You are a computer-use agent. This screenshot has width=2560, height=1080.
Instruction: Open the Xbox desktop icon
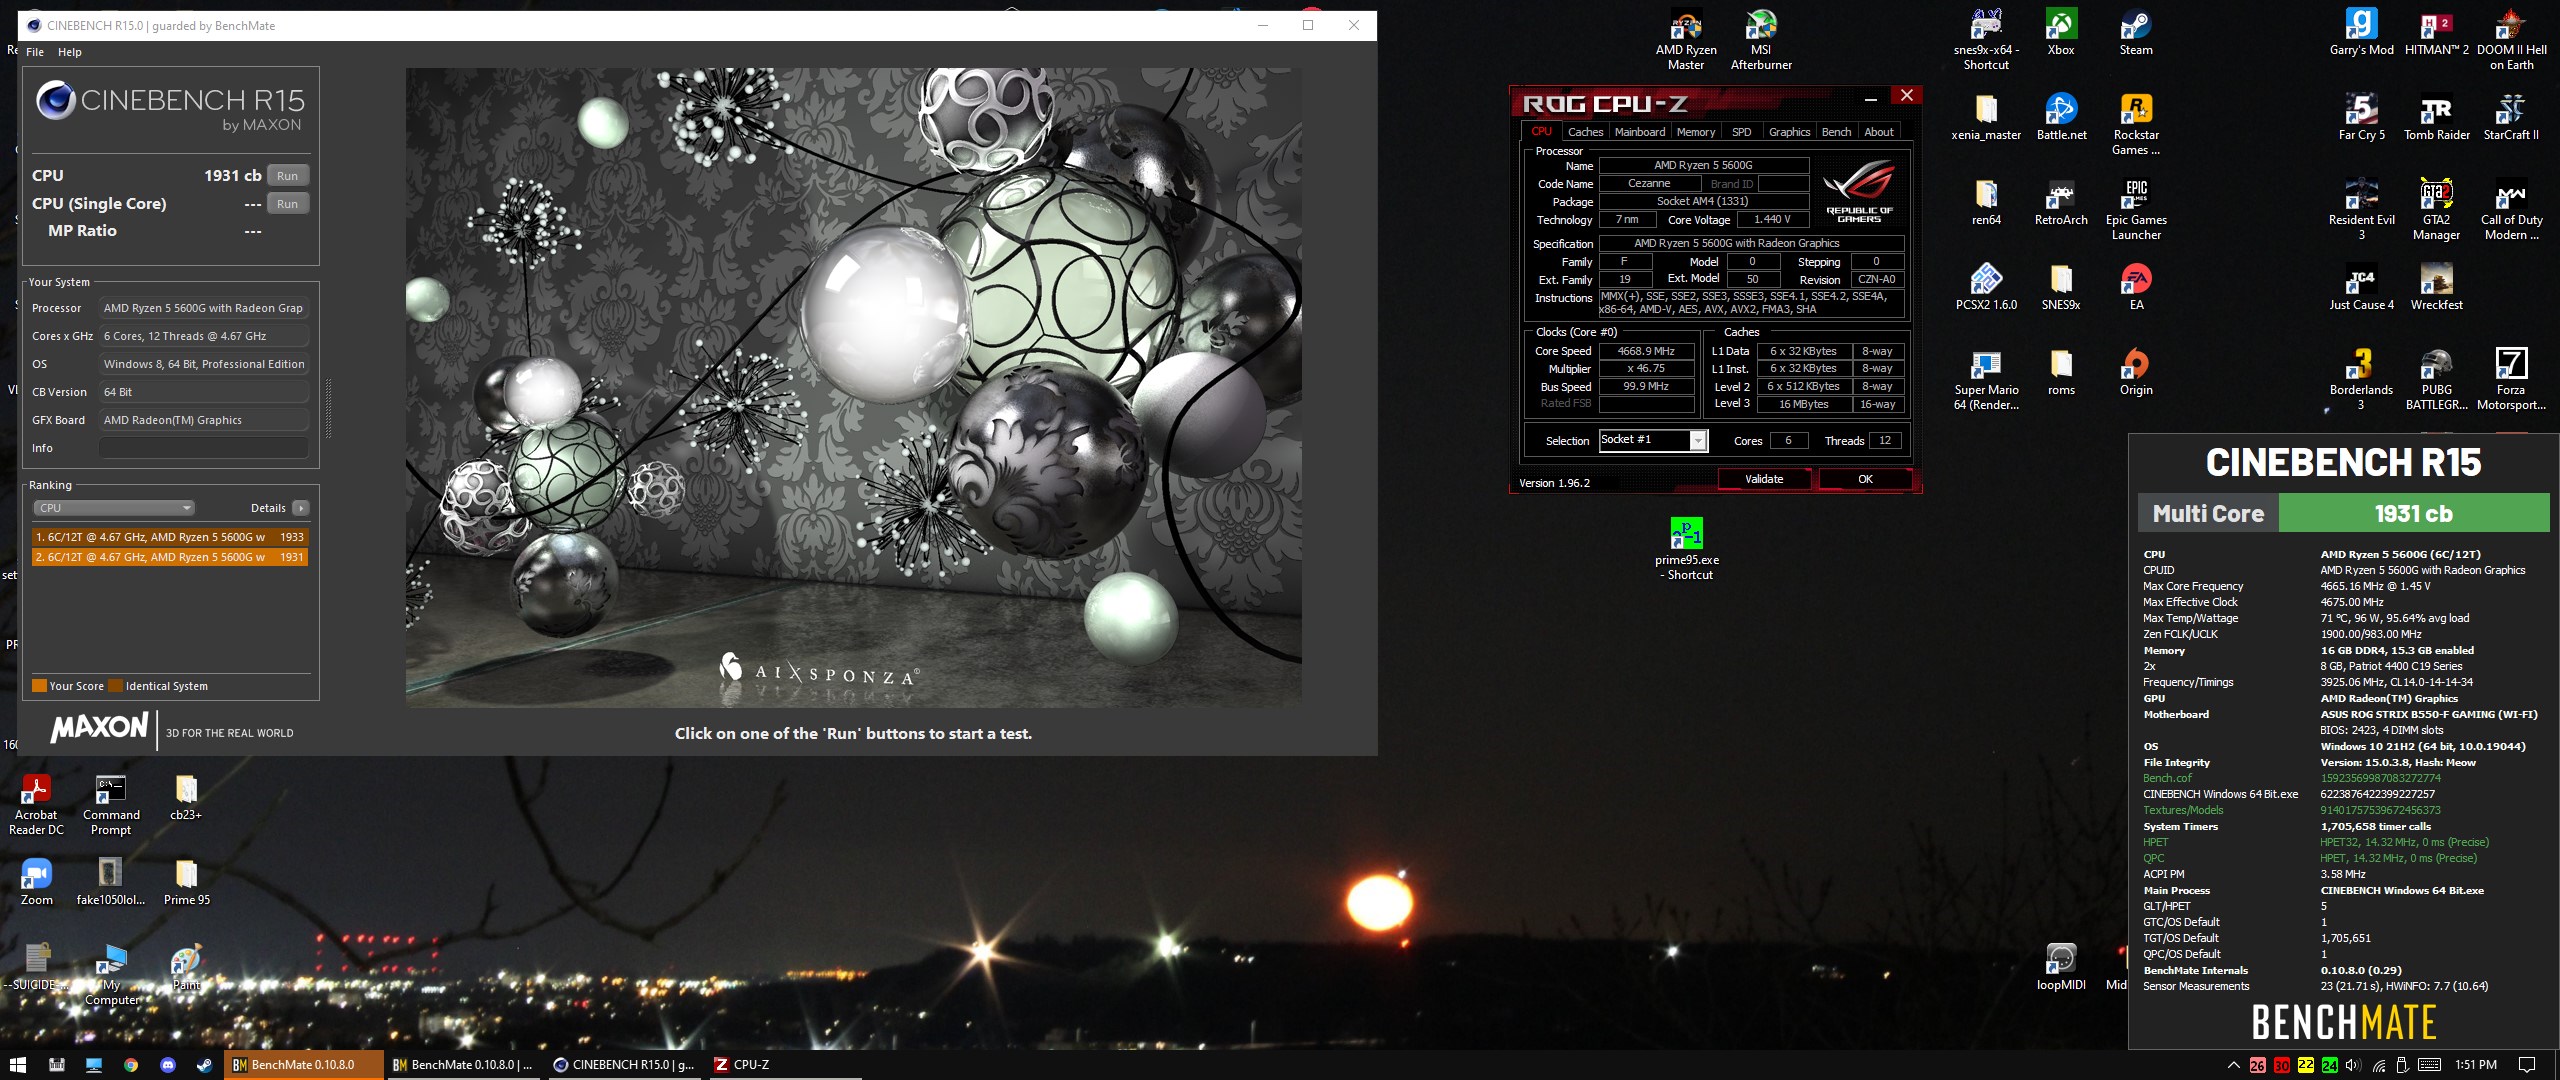(2061, 32)
